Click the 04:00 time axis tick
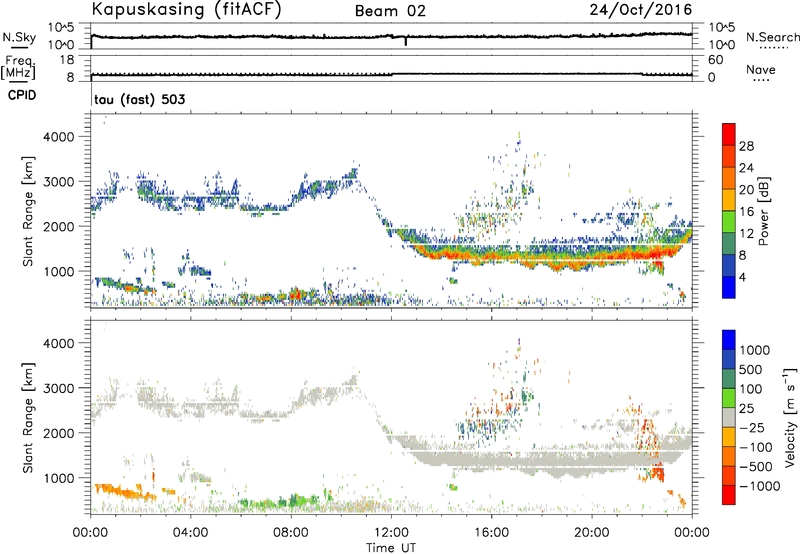 coord(190,533)
